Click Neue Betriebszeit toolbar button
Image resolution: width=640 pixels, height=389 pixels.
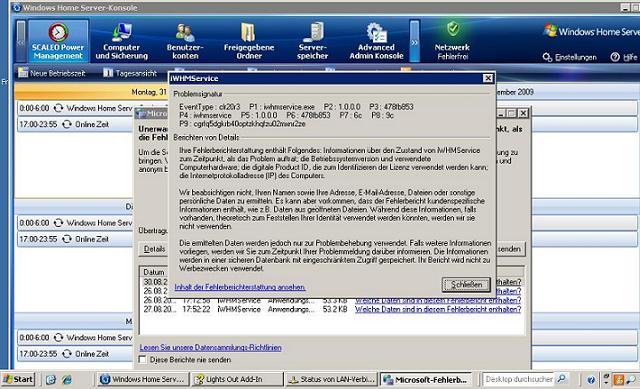(52, 73)
